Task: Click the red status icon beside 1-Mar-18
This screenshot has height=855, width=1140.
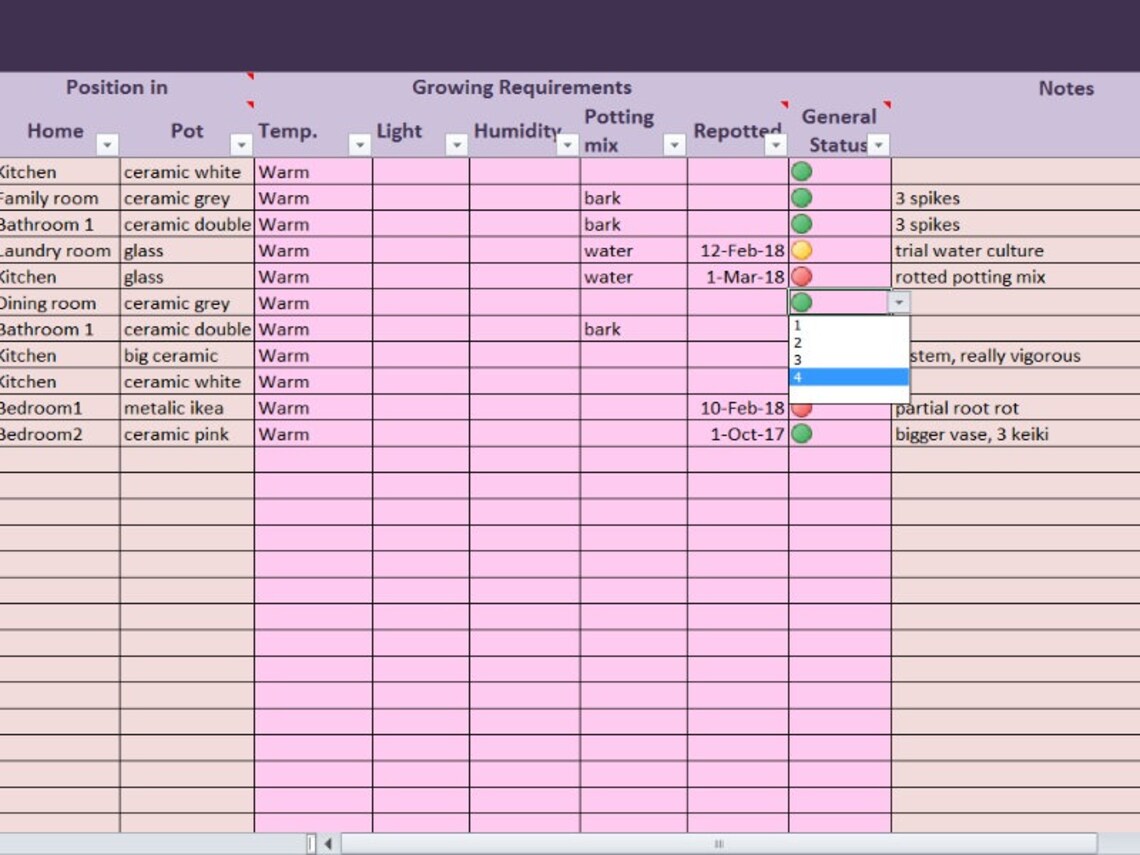Action: coord(799,276)
